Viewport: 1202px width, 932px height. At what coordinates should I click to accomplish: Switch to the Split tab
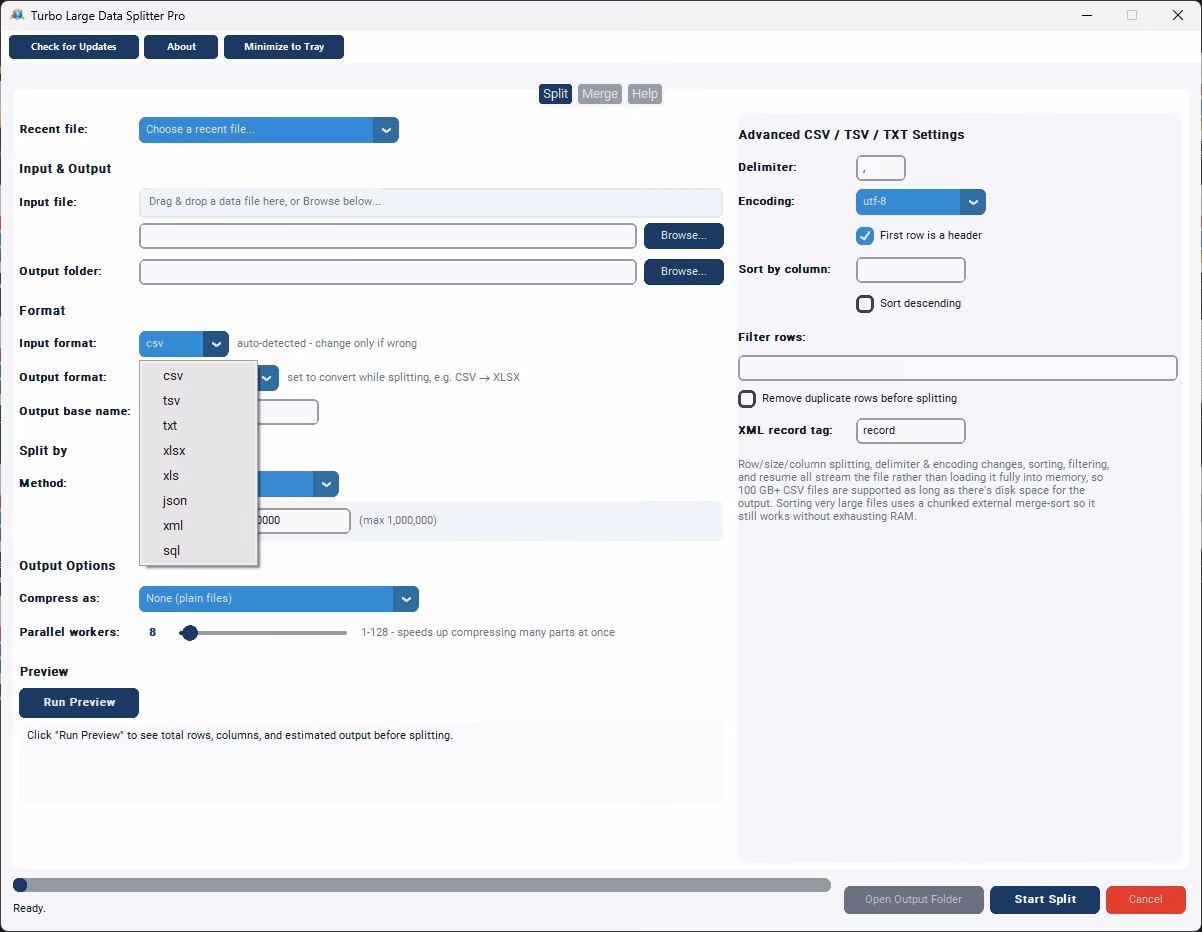click(555, 94)
